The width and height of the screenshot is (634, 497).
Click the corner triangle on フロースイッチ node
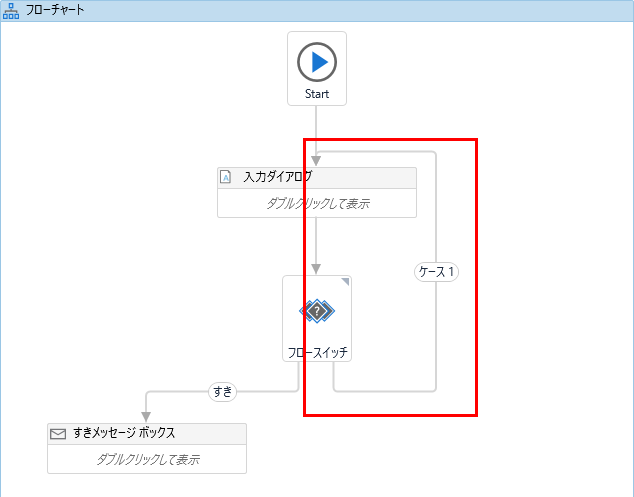346,281
